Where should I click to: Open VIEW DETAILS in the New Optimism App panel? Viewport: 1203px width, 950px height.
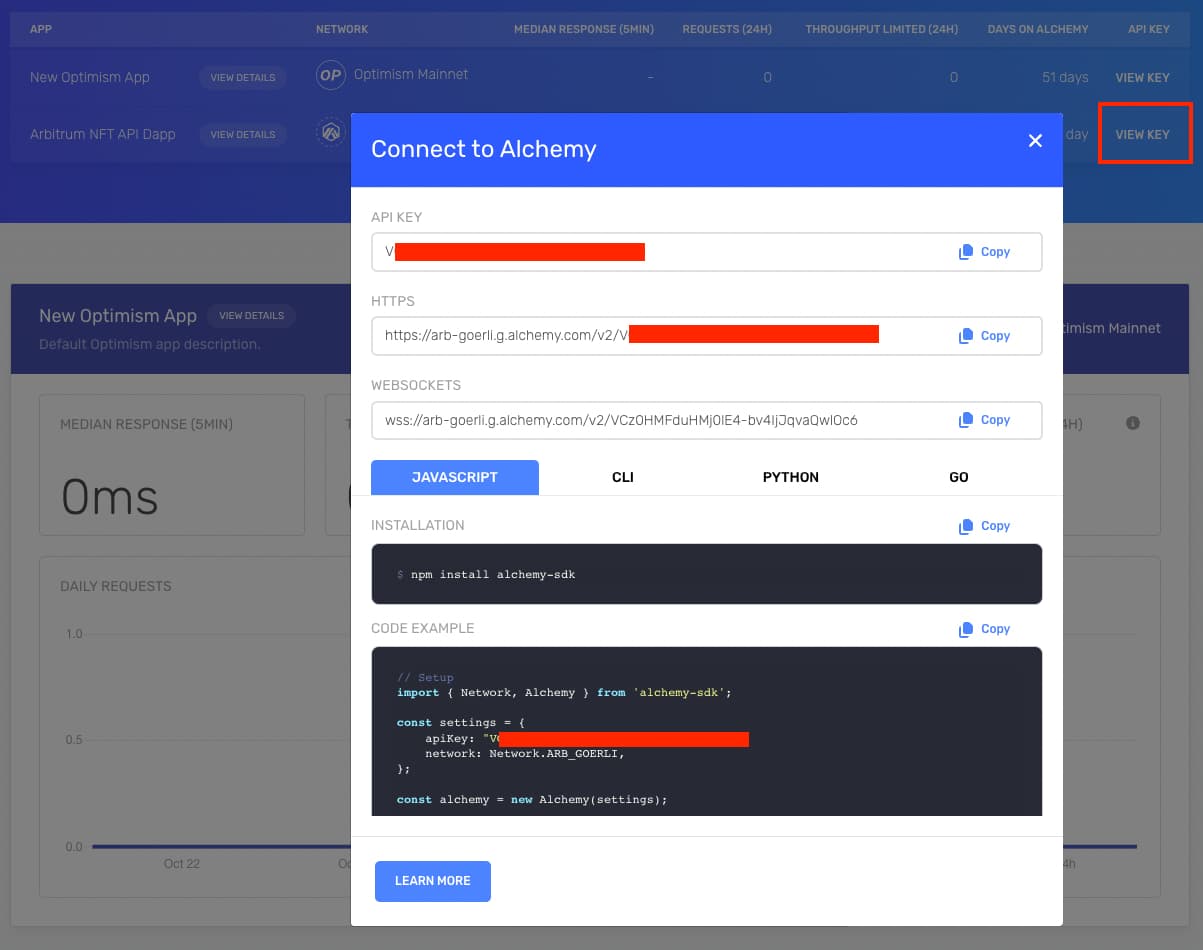251,315
